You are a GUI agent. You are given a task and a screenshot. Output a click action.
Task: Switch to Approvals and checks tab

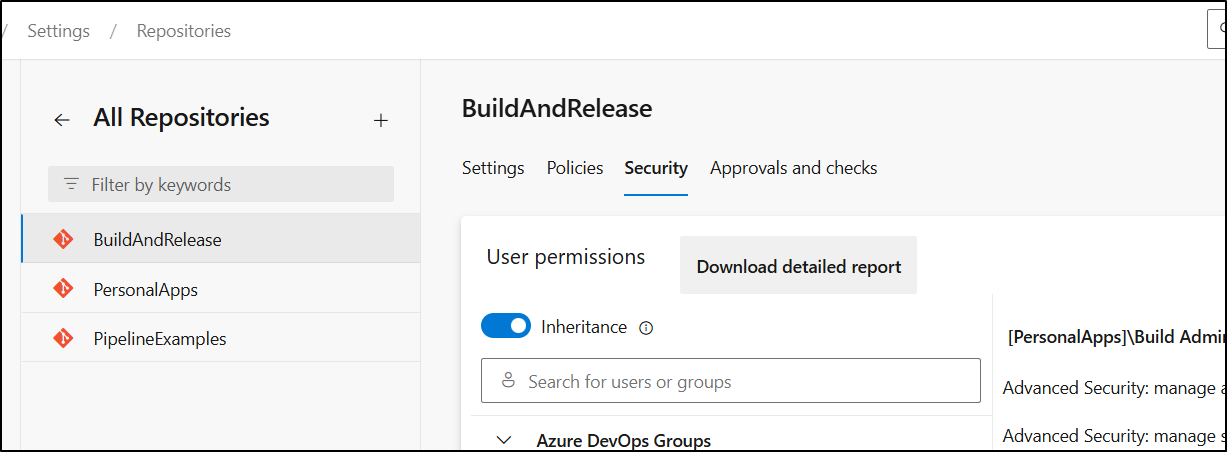click(x=794, y=168)
